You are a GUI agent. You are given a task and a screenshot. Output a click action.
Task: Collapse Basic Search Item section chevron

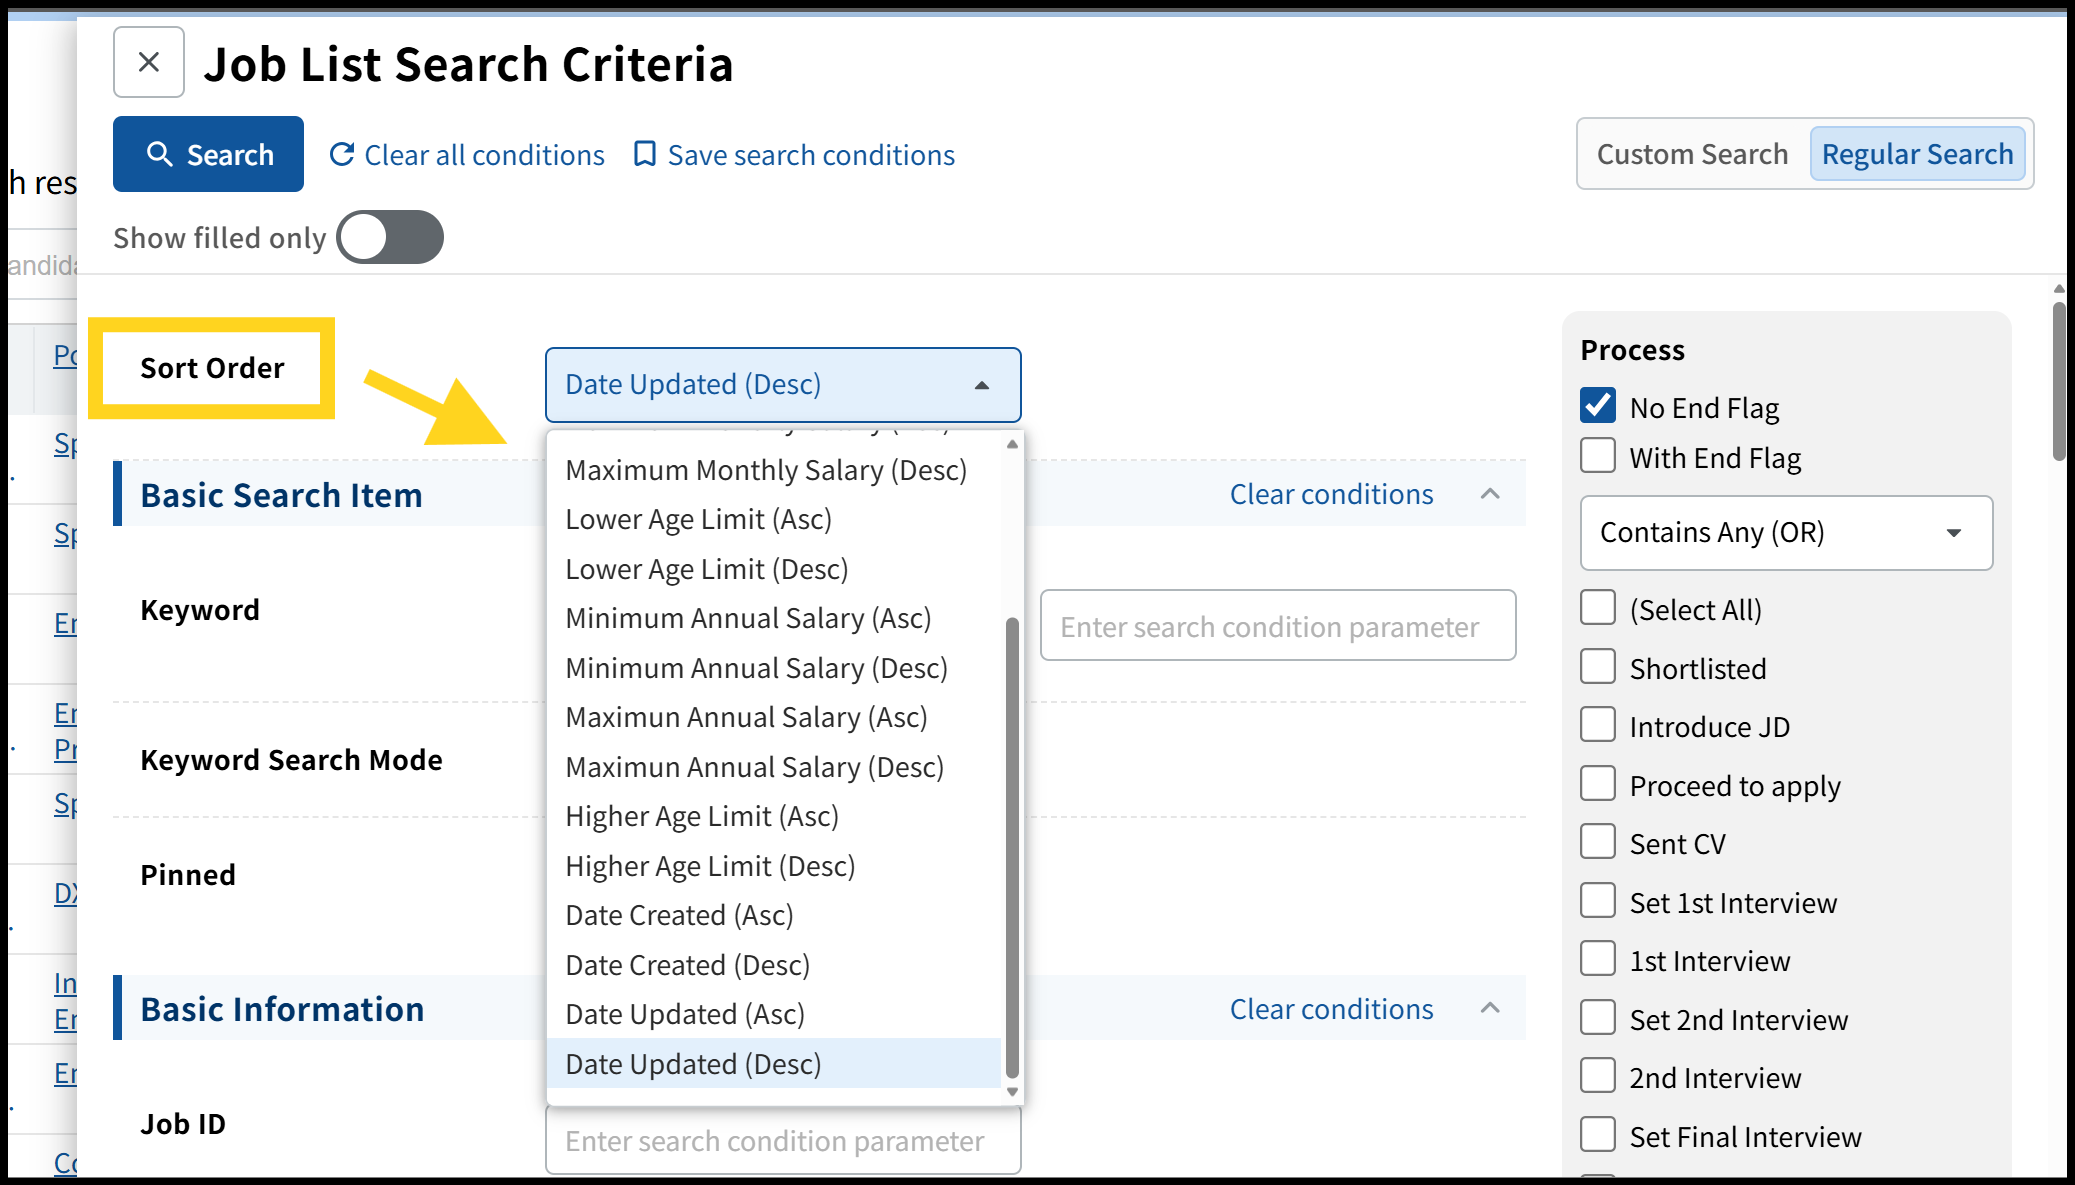[x=1490, y=494]
